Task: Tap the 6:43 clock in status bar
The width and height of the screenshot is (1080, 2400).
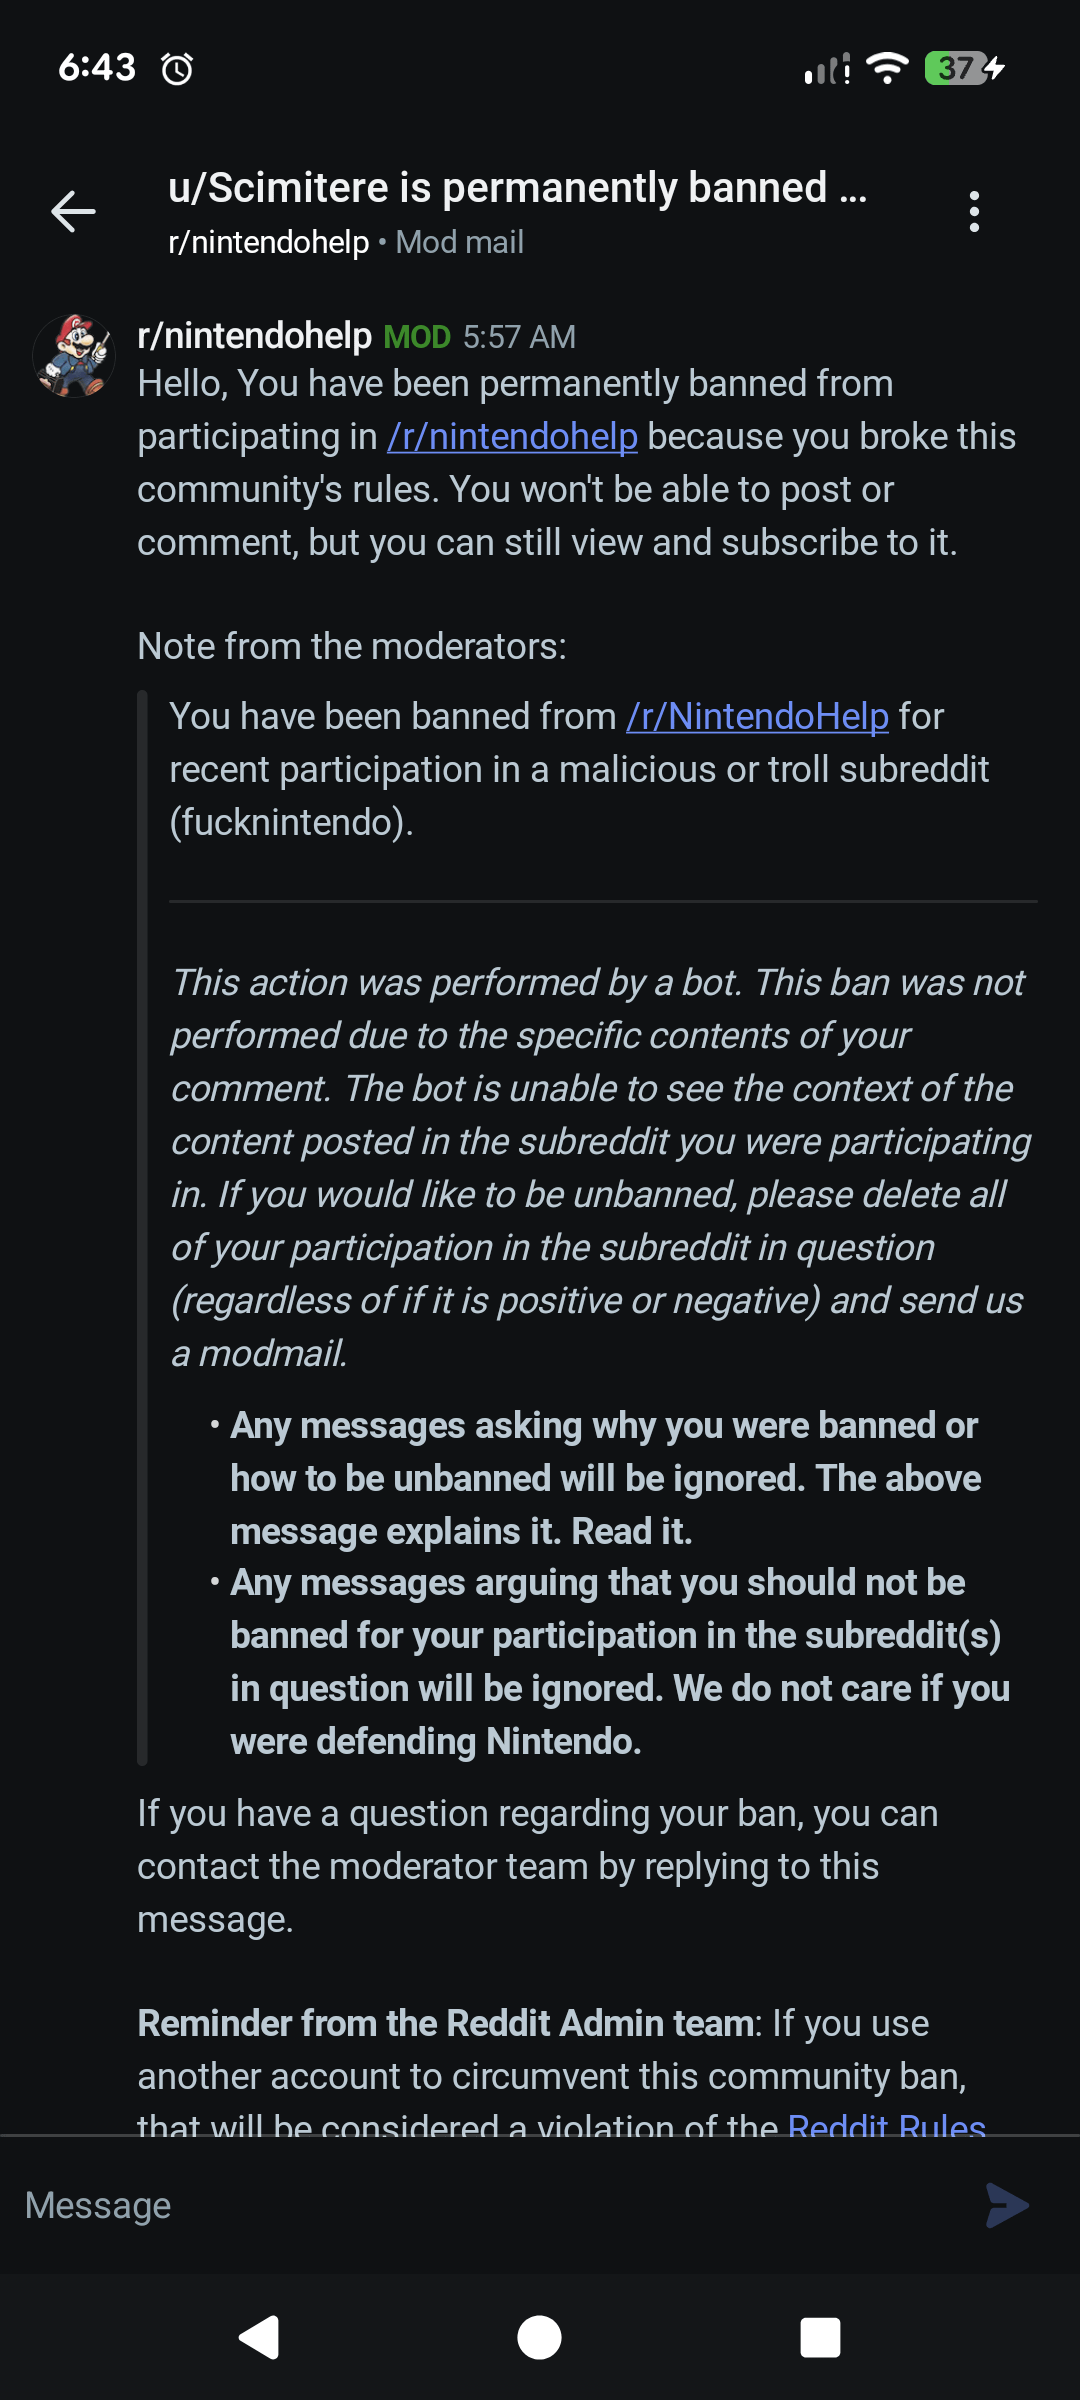Action: pyautogui.click(x=97, y=68)
